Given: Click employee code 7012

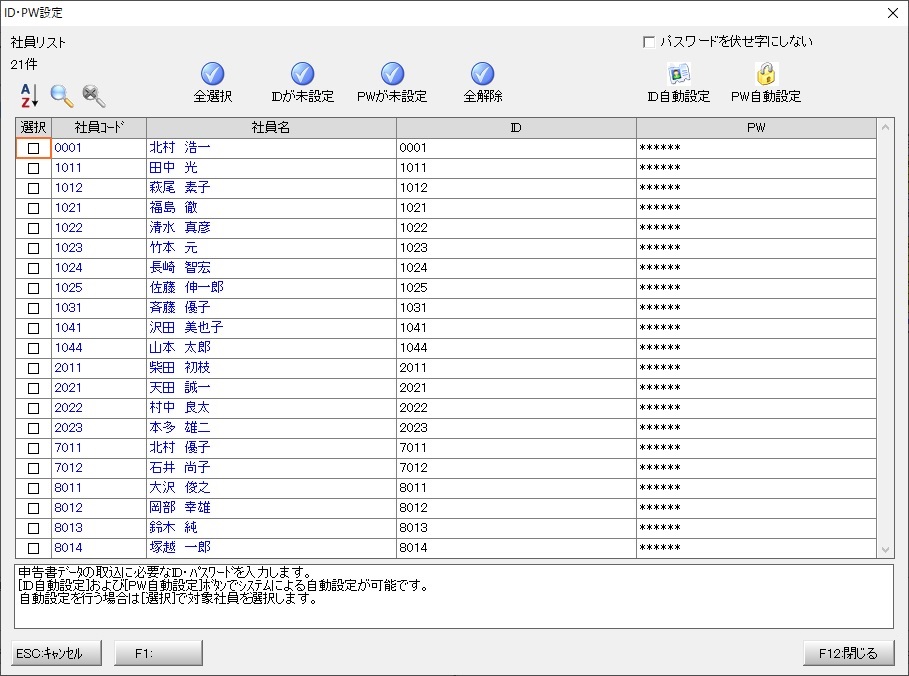Looking at the screenshot, I should 99,468.
